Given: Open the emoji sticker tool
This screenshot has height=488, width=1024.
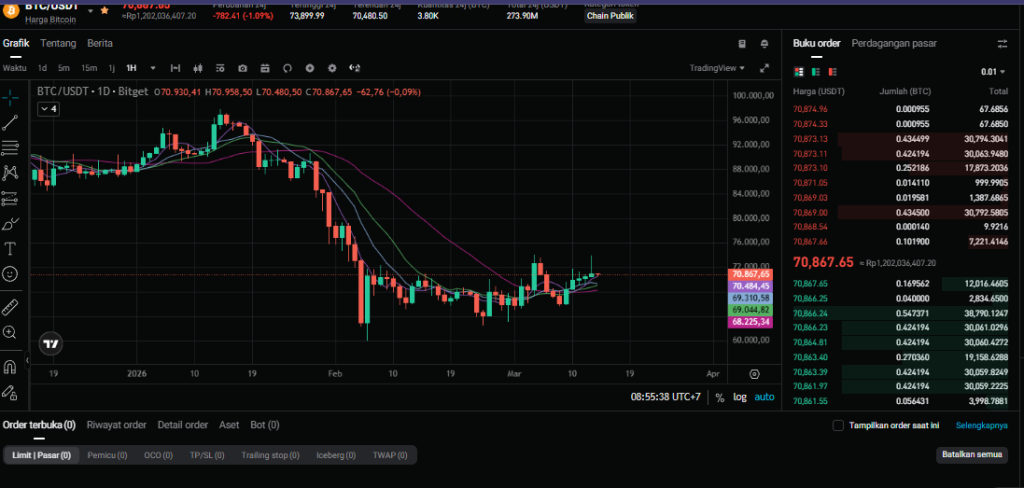Looking at the screenshot, I should coord(11,273).
